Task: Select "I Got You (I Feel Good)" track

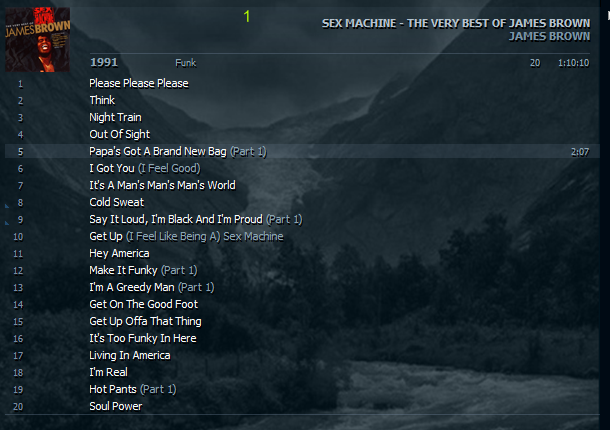Action: pos(144,168)
